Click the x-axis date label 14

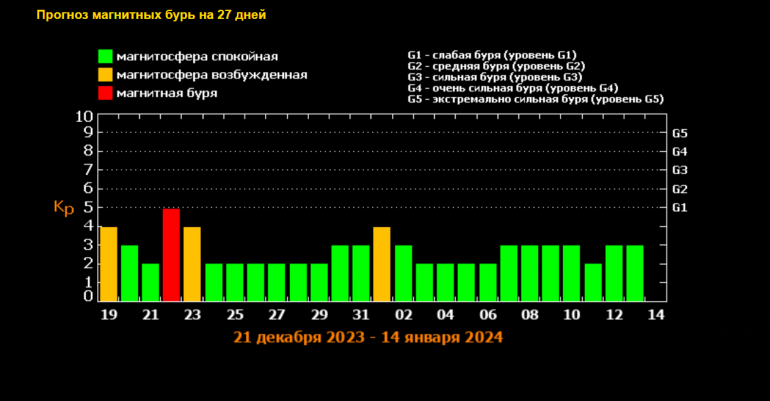click(x=656, y=315)
